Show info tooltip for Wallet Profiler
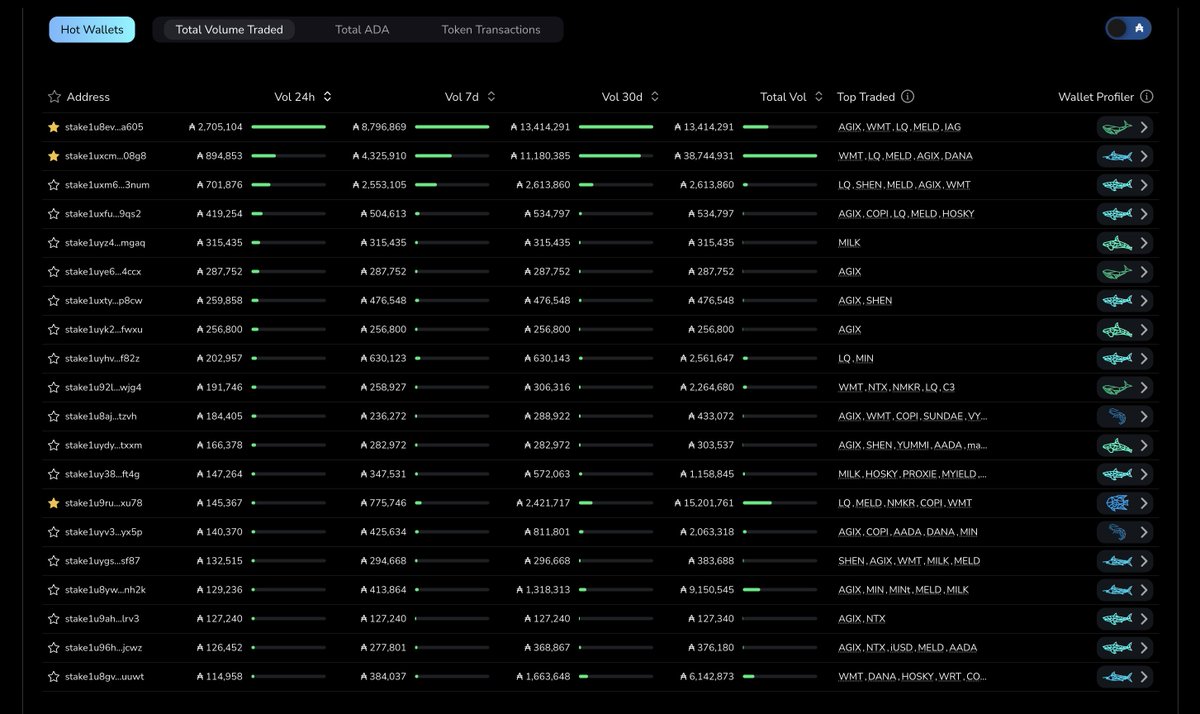This screenshot has width=1200, height=714. tap(1146, 97)
